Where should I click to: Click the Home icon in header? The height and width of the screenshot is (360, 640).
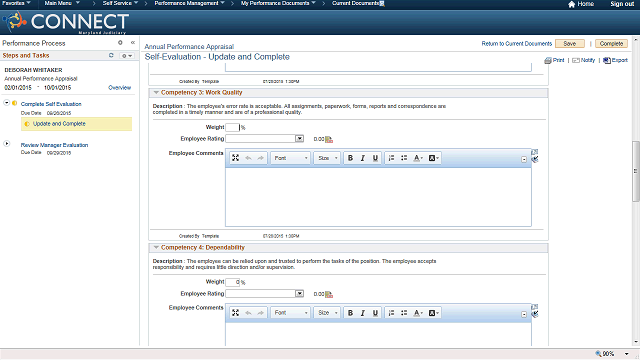[571, 4]
